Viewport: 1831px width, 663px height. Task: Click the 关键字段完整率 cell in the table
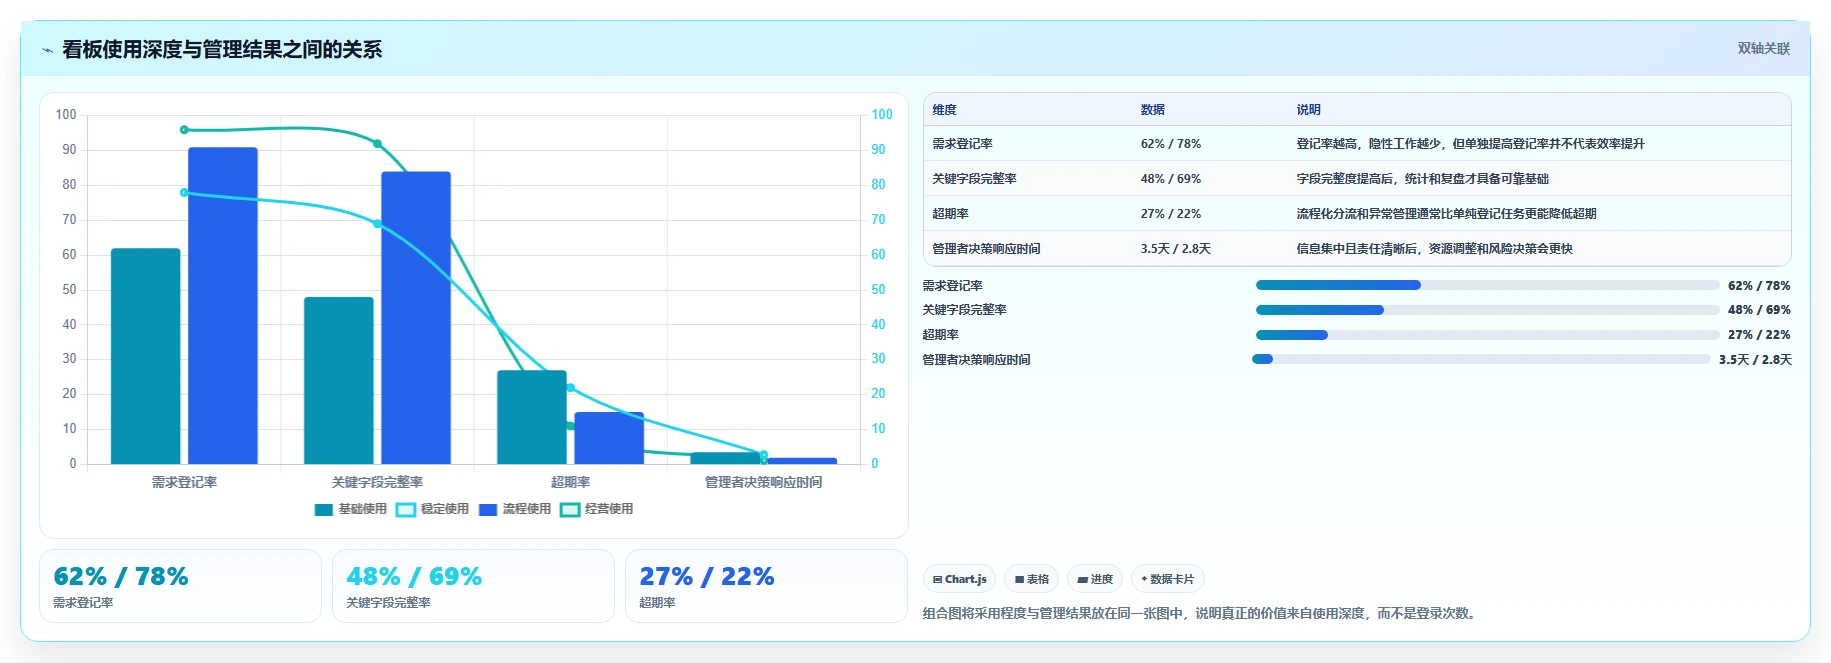[974, 179]
